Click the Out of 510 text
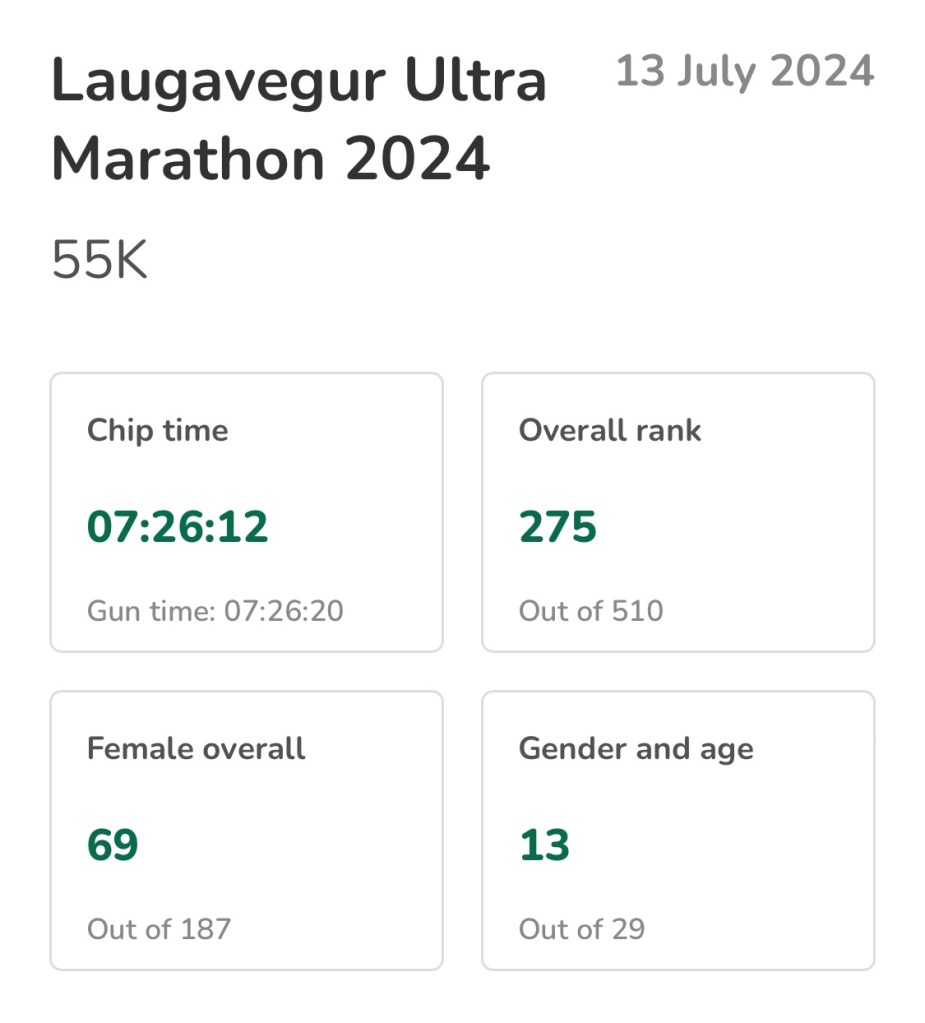 tap(591, 611)
